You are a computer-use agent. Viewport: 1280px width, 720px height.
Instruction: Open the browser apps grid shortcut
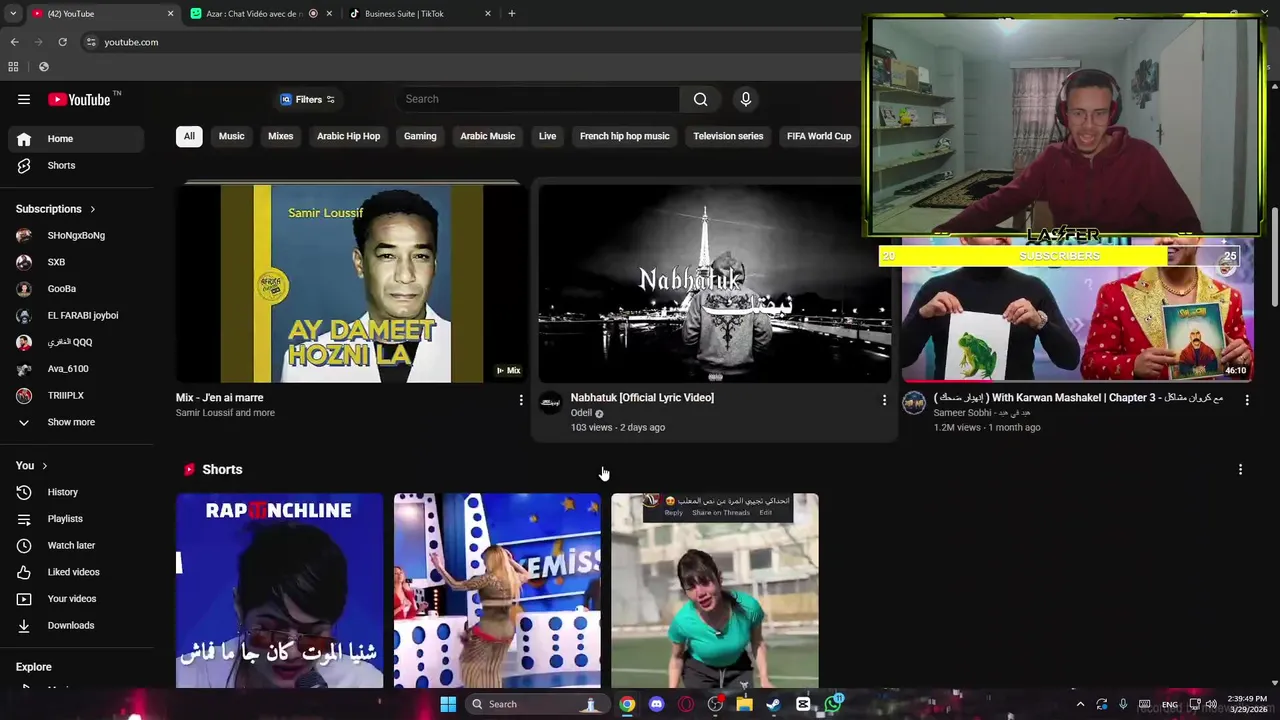[x=13, y=67]
